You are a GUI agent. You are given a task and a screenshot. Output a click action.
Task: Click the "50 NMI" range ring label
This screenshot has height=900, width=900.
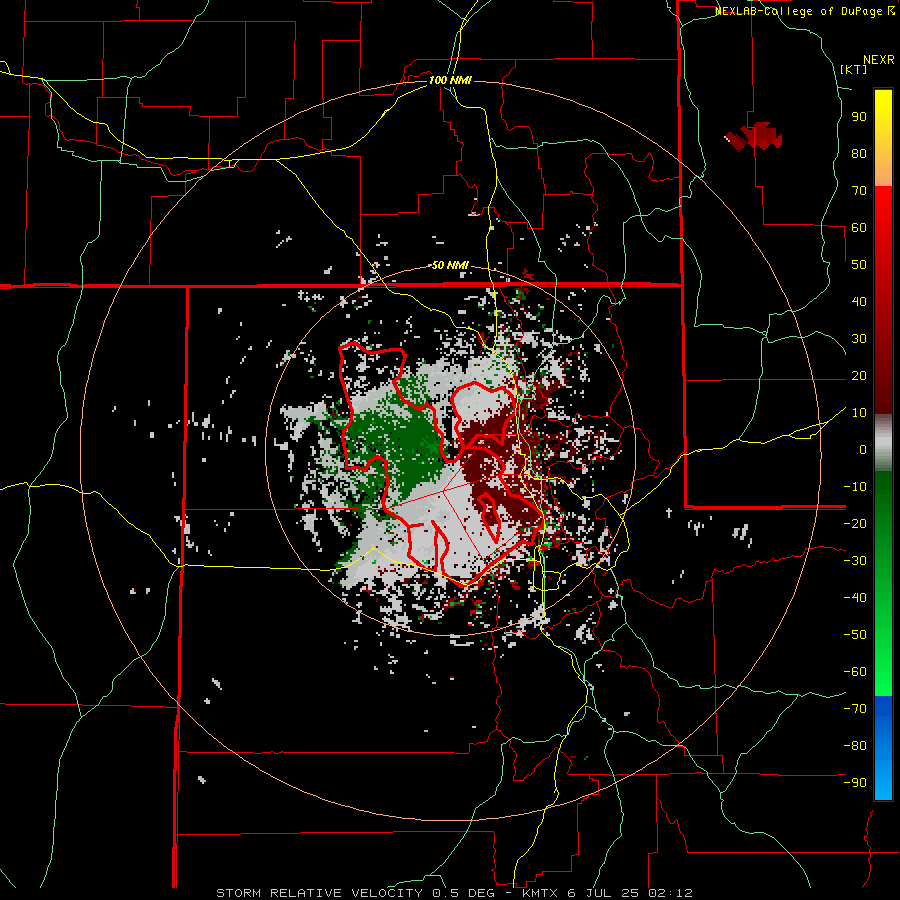click(x=450, y=265)
